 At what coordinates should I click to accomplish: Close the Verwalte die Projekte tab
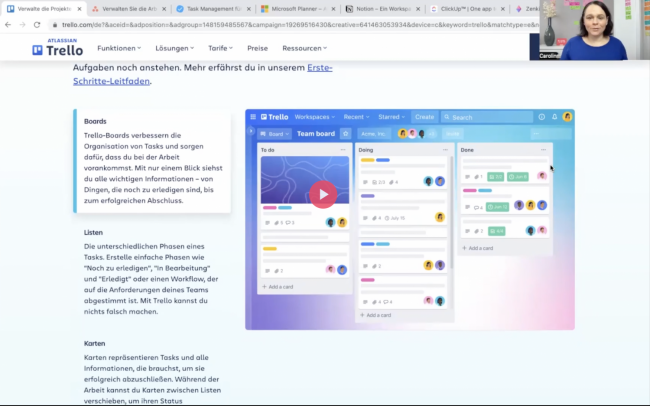click(79, 9)
